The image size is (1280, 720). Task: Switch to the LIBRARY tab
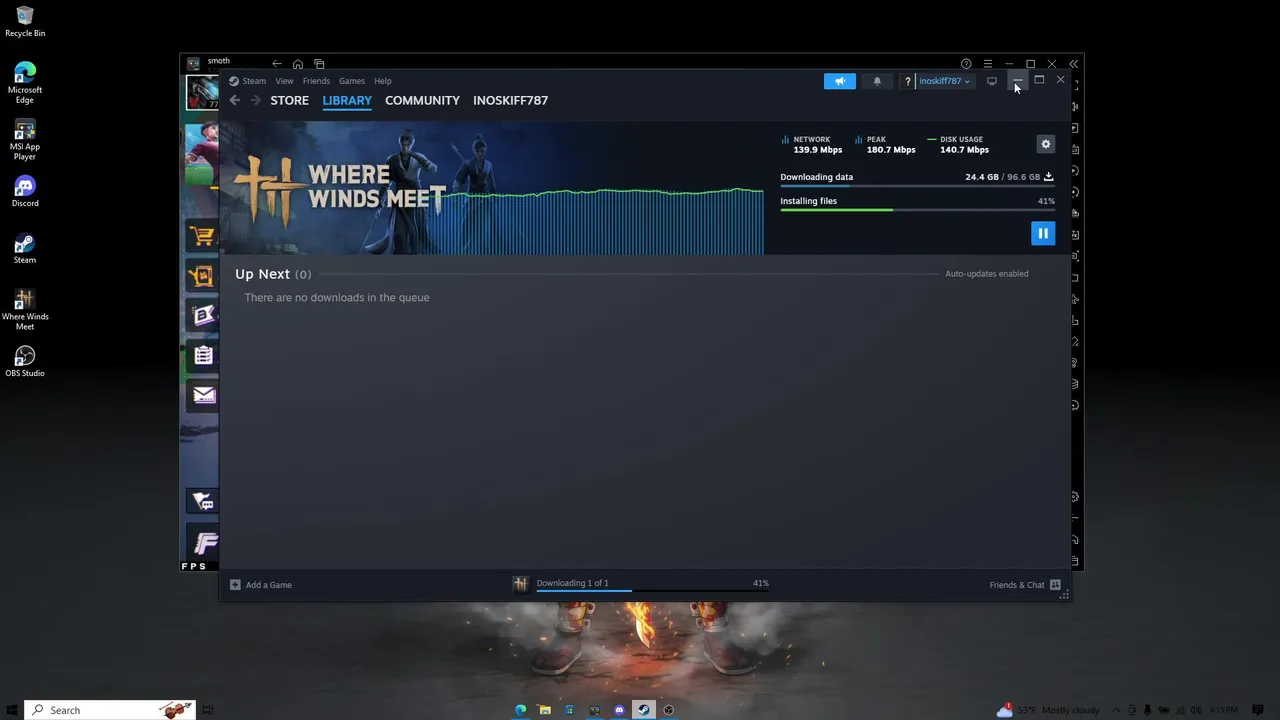pos(347,100)
